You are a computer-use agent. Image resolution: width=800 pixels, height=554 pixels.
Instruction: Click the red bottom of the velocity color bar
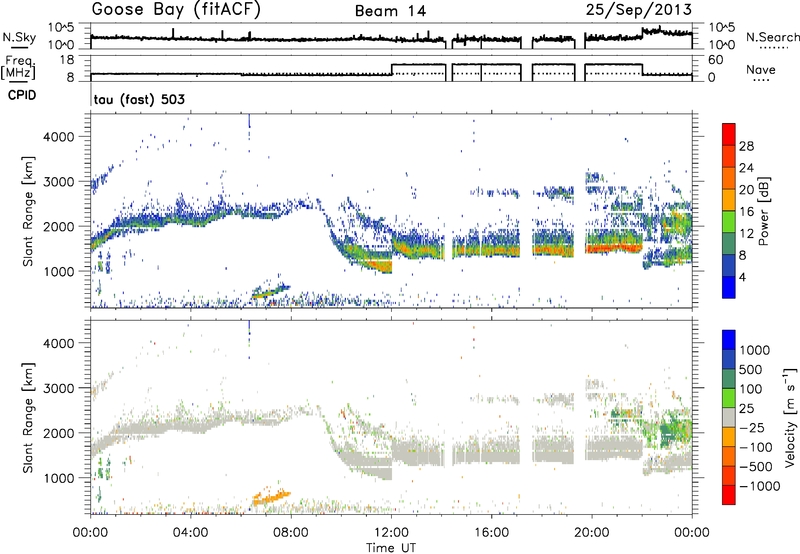point(729,495)
